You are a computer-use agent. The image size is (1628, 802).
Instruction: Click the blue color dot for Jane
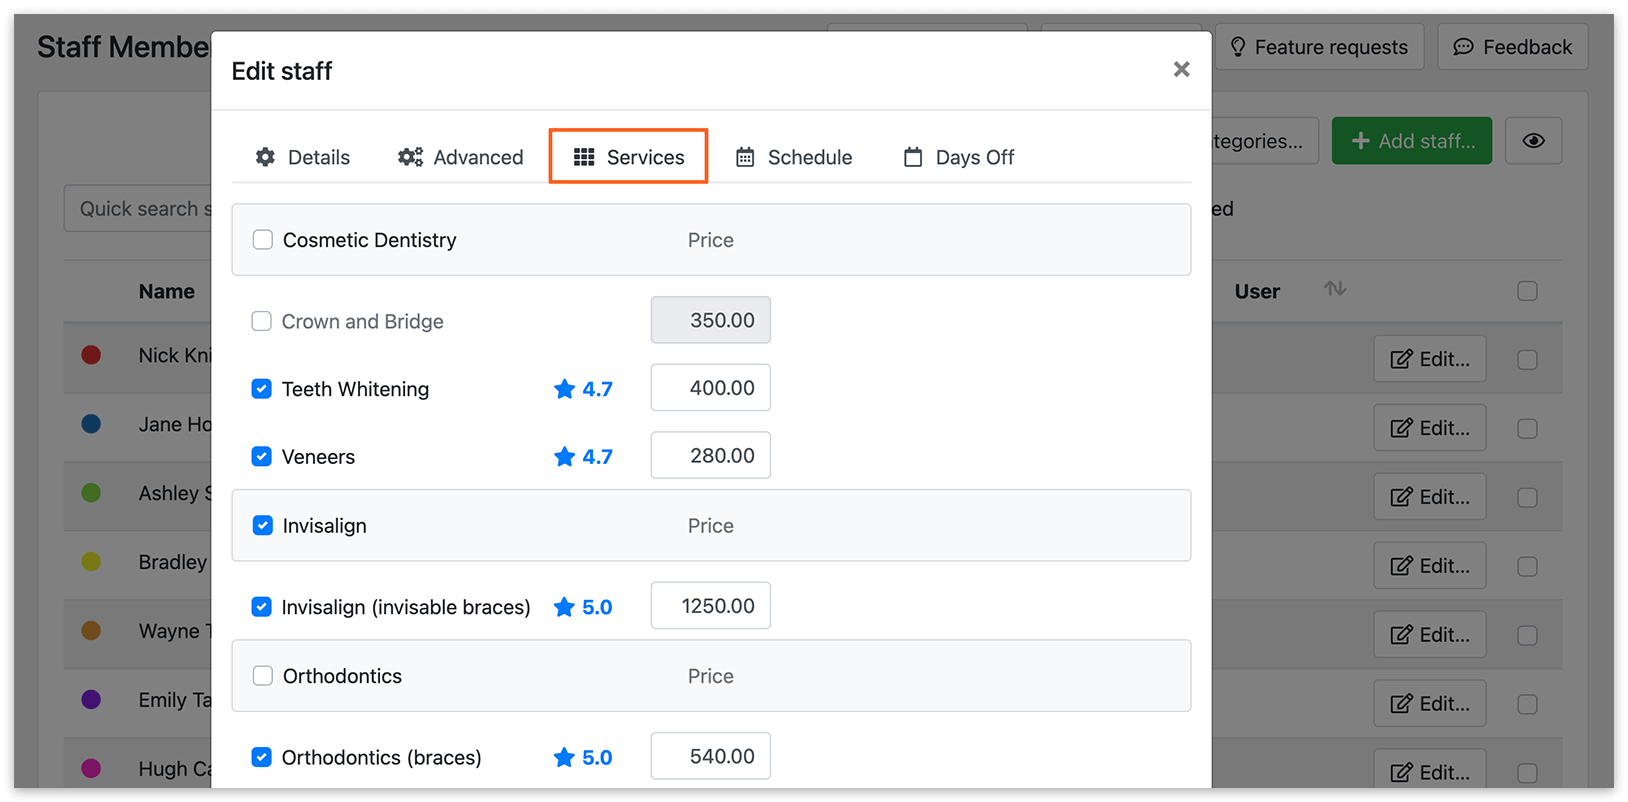pyautogui.click(x=91, y=424)
